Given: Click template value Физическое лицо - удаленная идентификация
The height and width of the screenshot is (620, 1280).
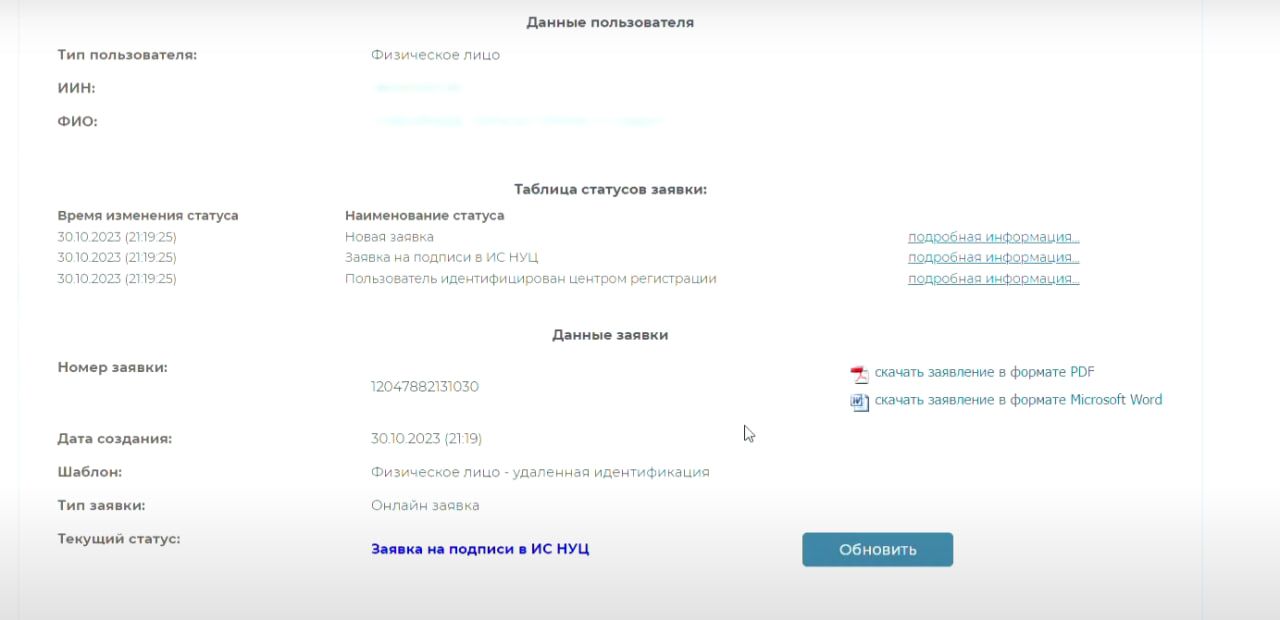Looking at the screenshot, I should click(540, 472).
